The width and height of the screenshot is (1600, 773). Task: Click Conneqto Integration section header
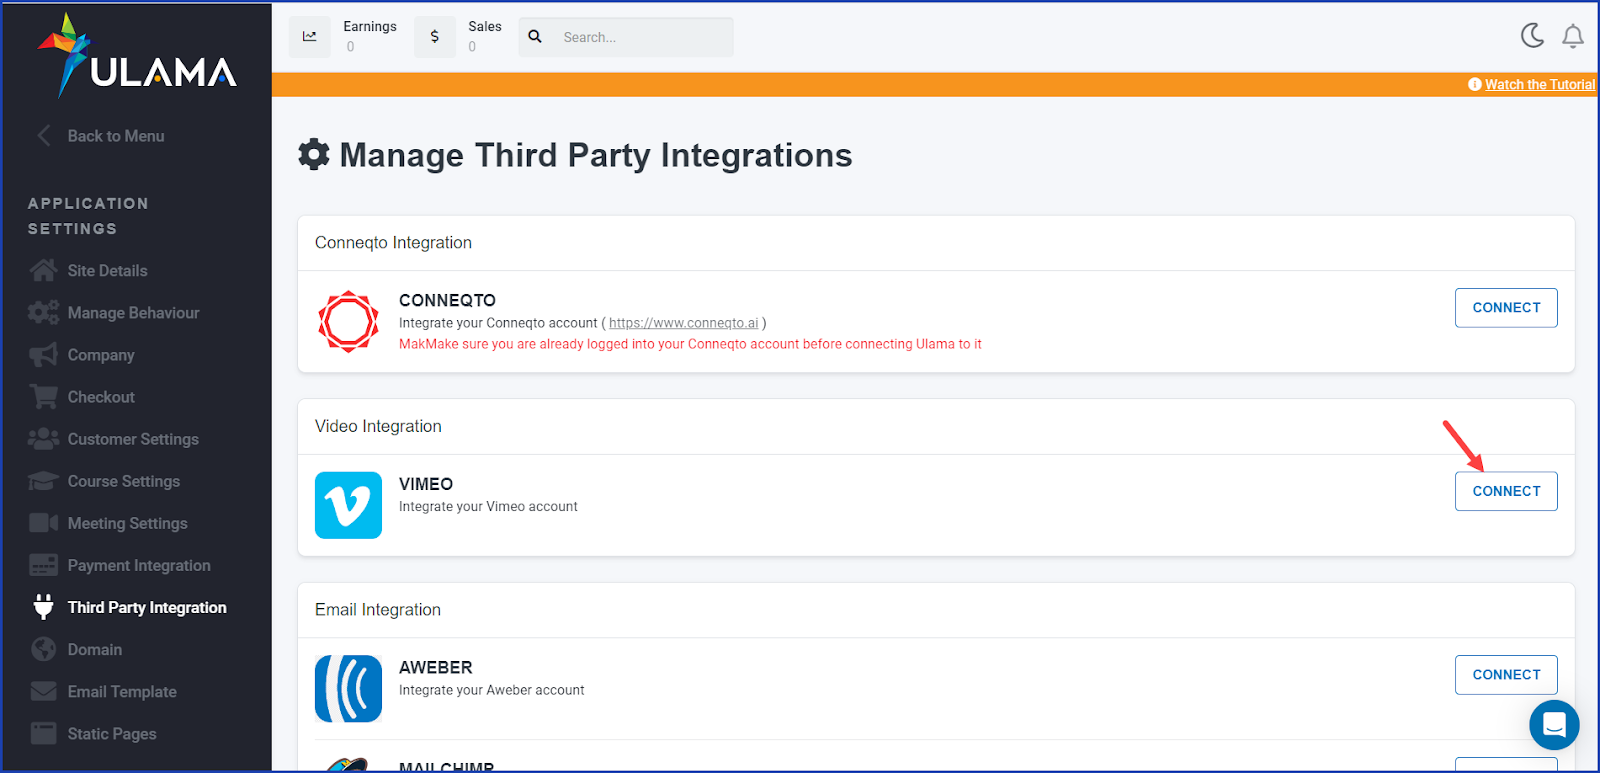393,242
